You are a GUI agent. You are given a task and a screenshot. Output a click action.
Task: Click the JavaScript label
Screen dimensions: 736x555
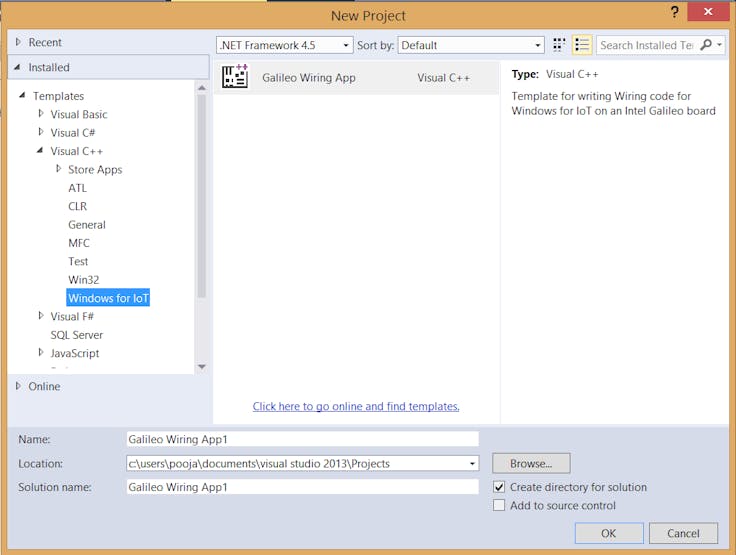tap(75, 353)
